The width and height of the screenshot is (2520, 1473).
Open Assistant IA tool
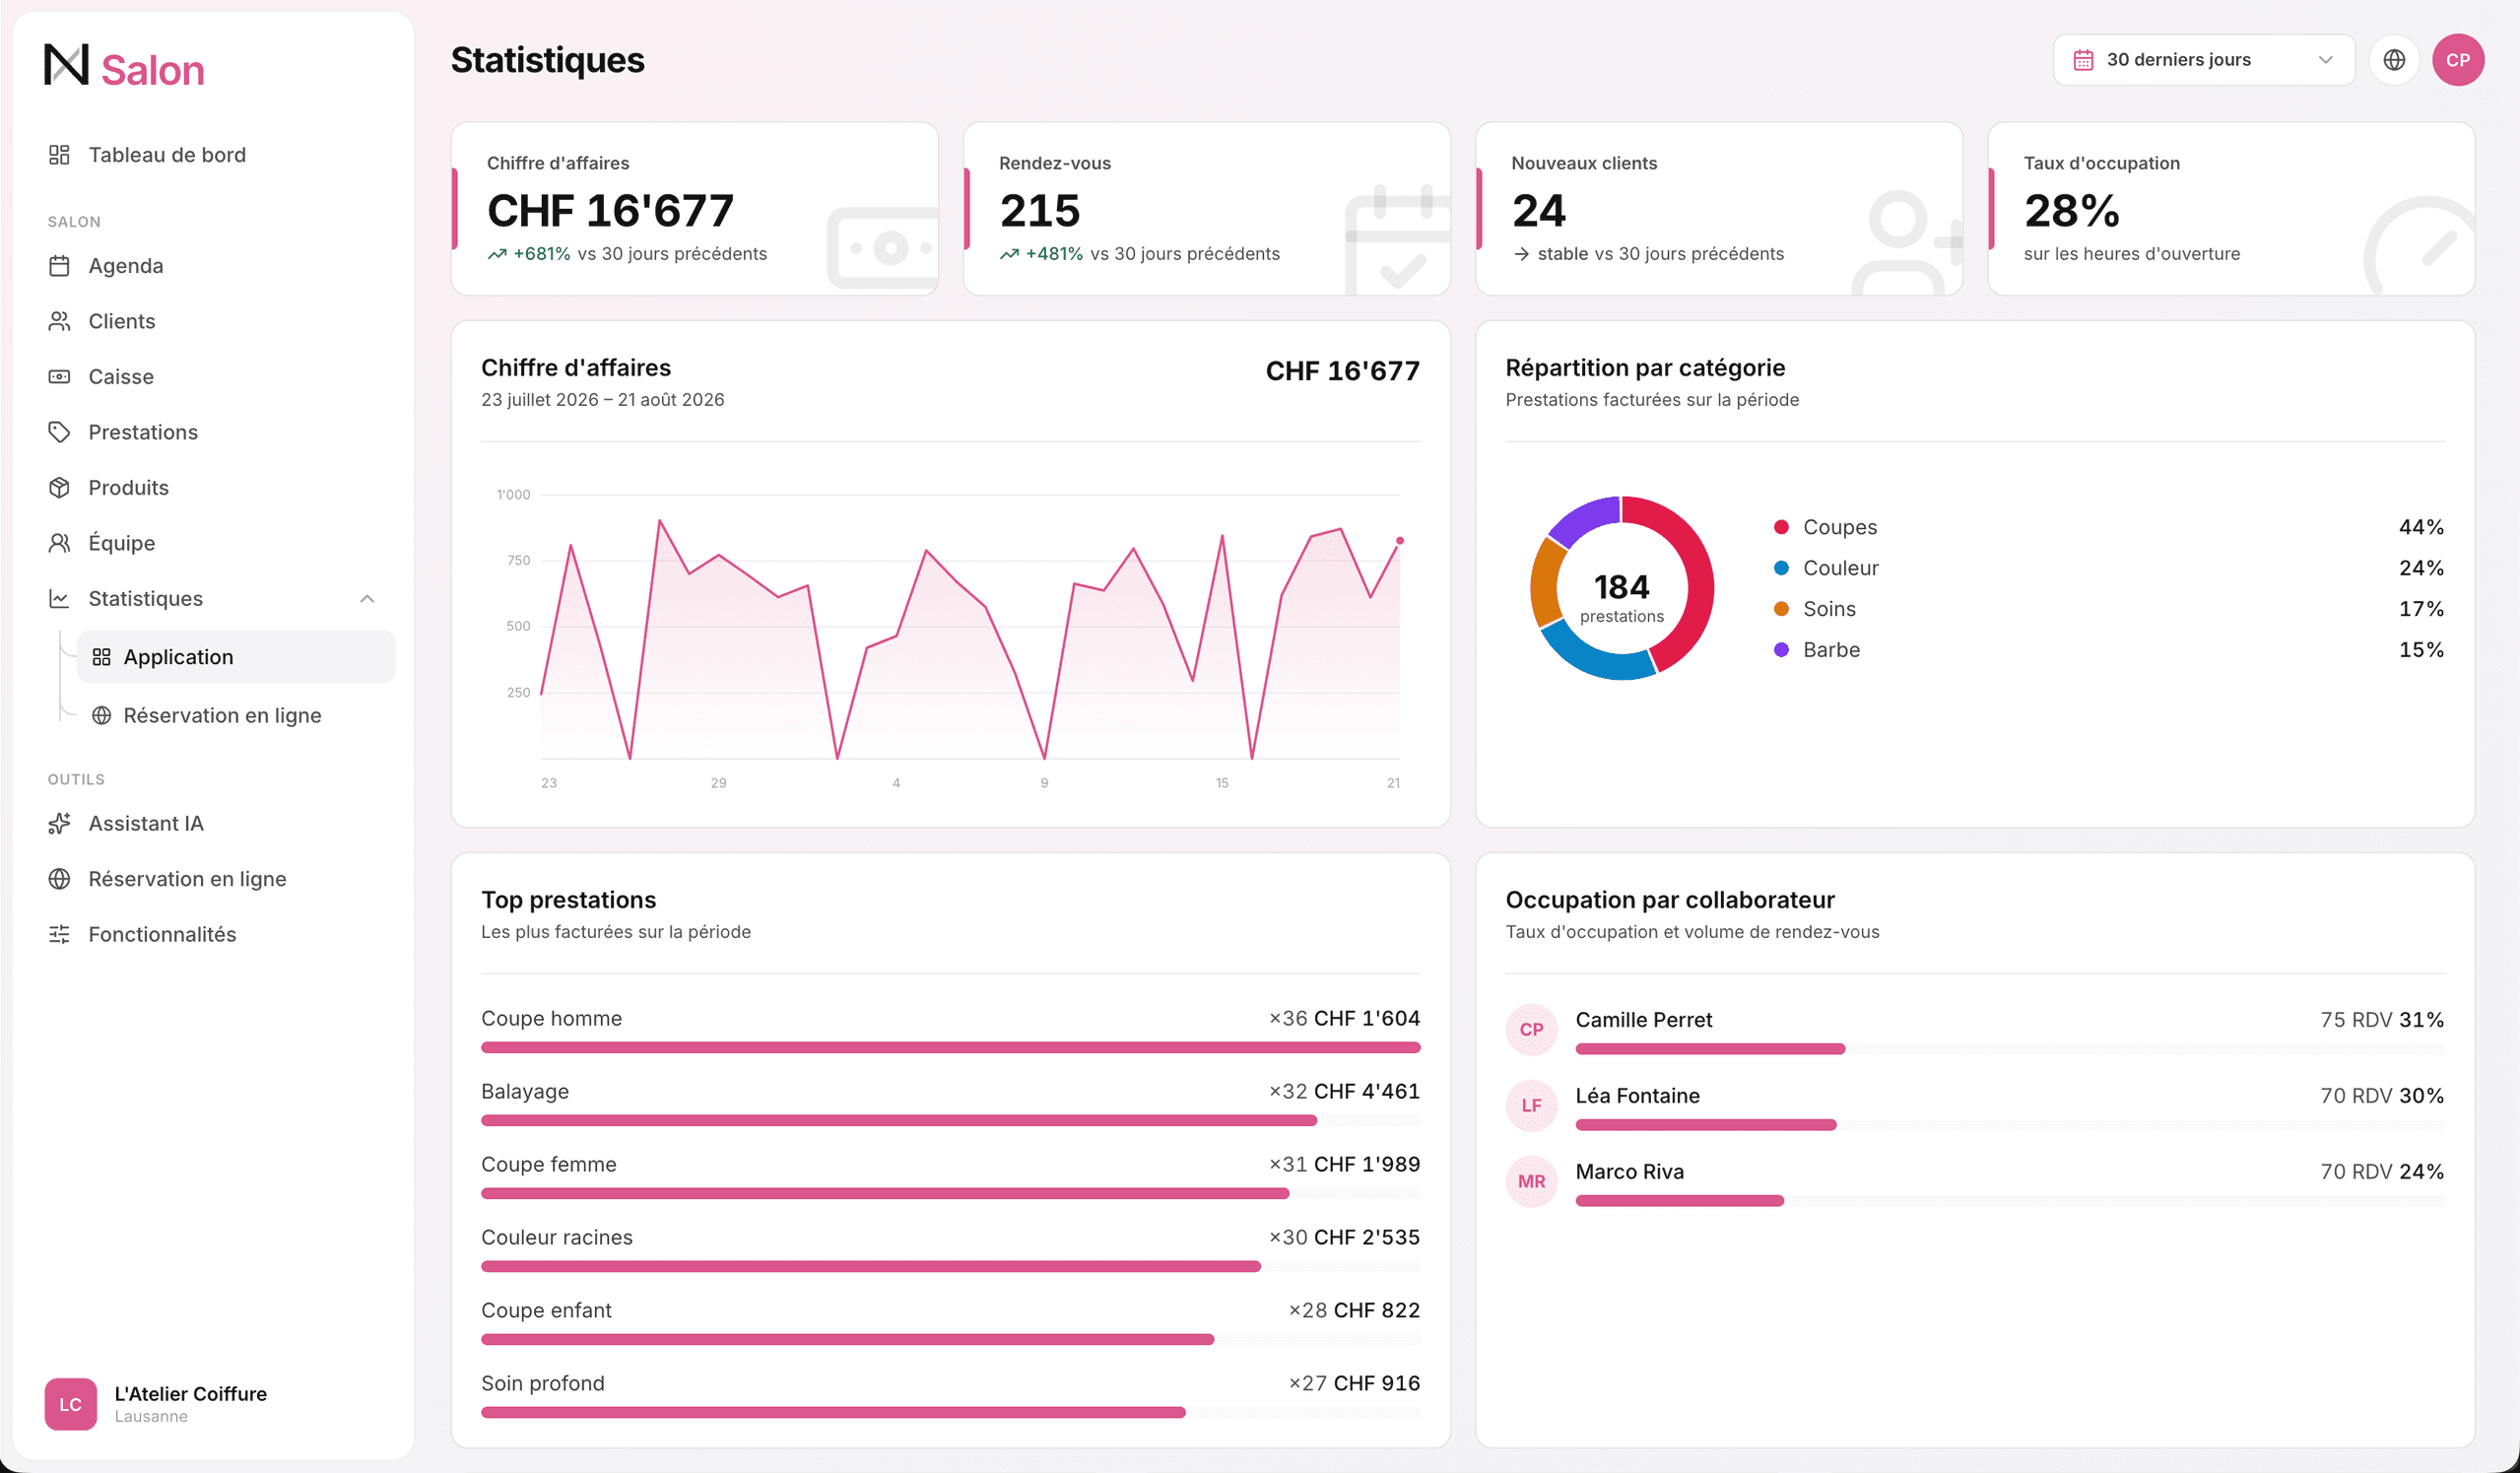coord(146,824)
